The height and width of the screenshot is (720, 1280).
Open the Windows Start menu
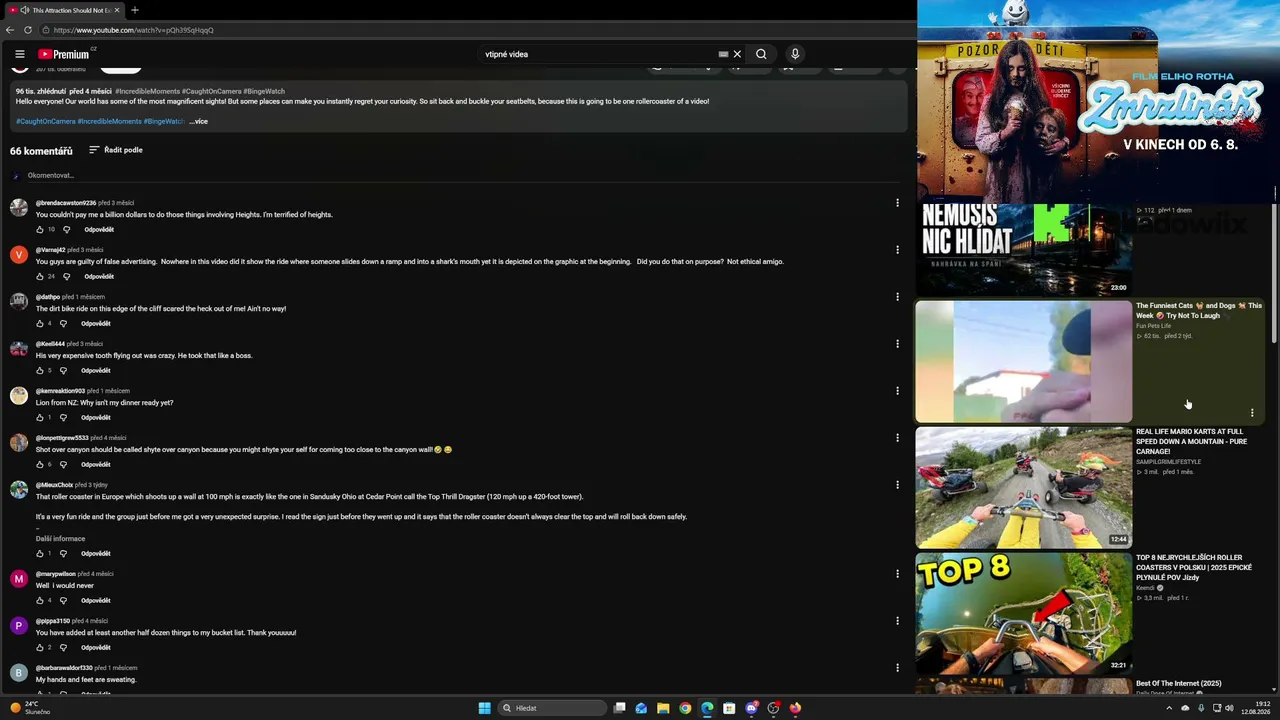[484, 708]
